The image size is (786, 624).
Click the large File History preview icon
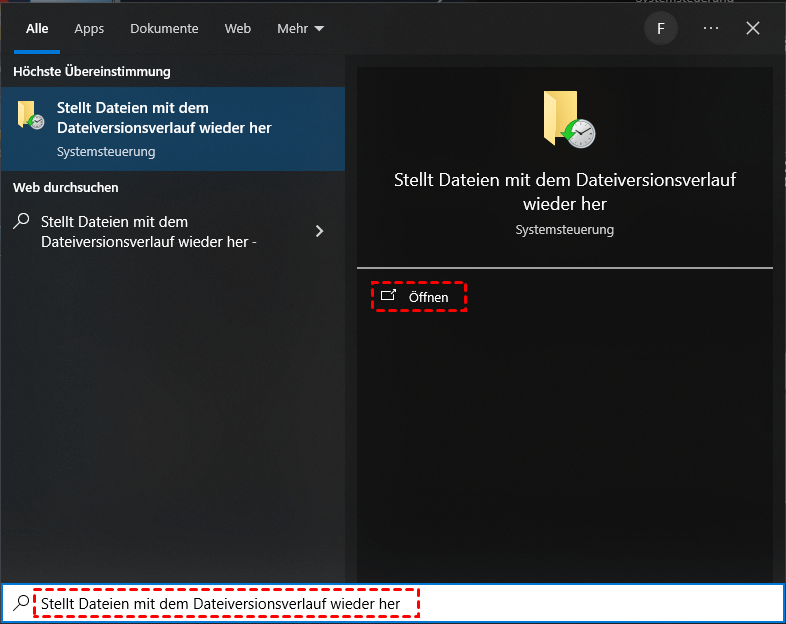[568, 119]
